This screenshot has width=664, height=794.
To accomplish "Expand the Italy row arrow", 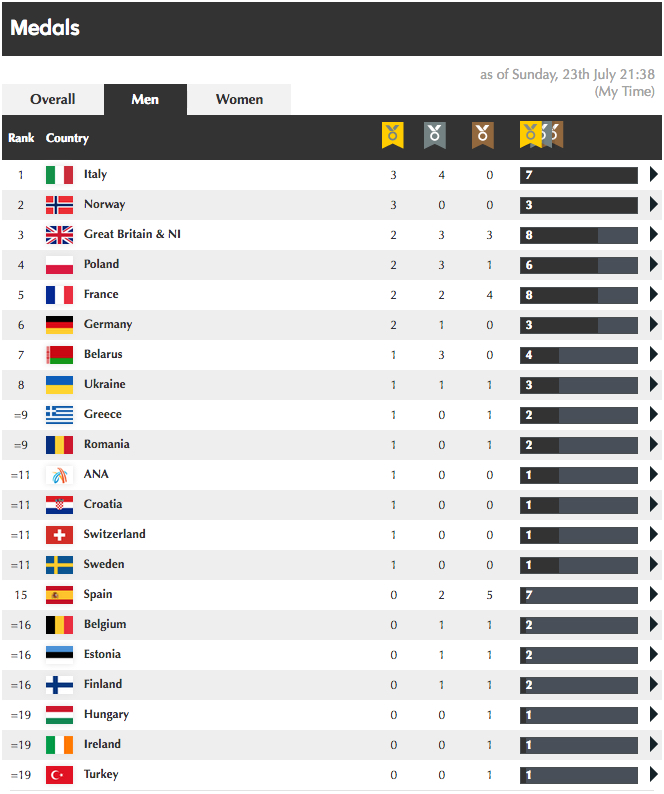I will pos(653,175).
